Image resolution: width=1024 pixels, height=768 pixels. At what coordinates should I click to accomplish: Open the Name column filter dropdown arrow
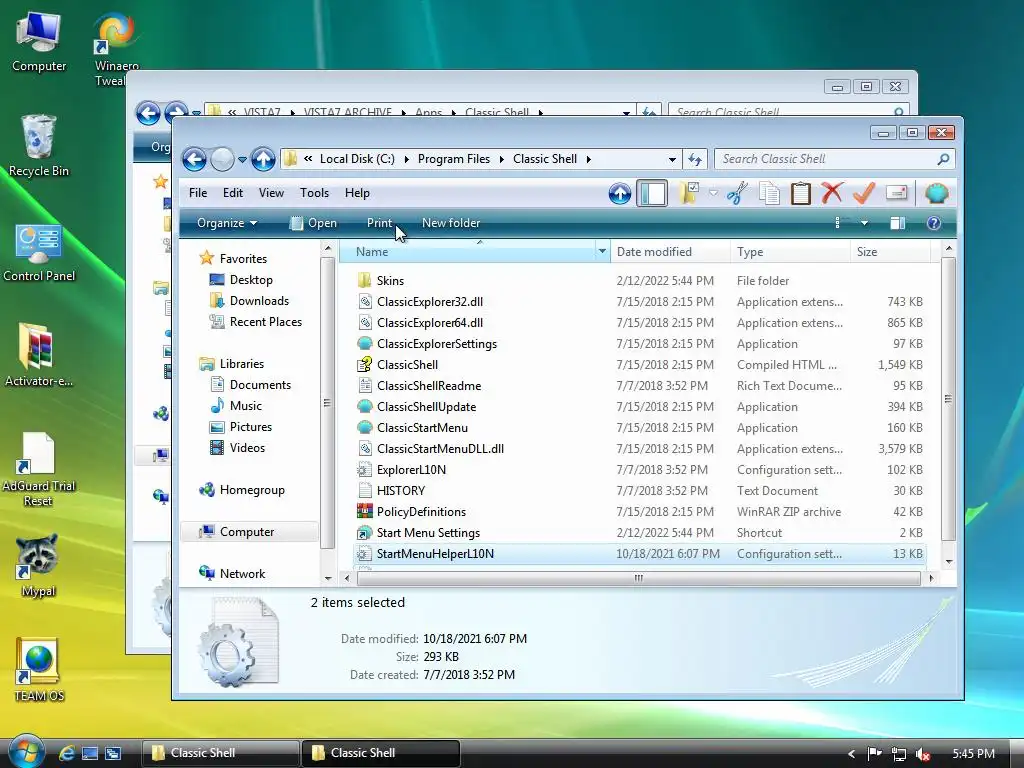pos(602,251)
